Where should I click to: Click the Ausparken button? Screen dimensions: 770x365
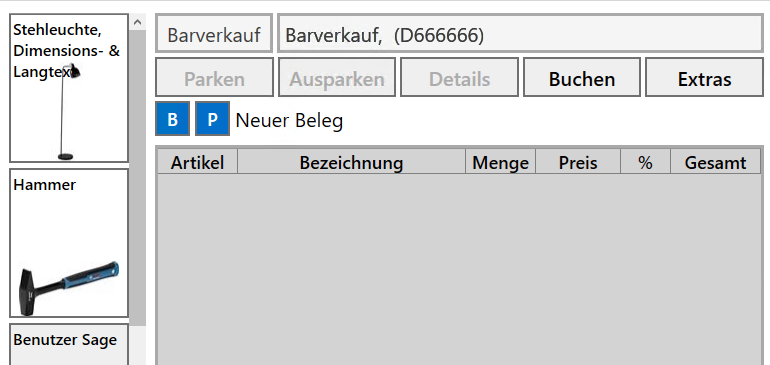pyautogui.click(x=337, y=77)
